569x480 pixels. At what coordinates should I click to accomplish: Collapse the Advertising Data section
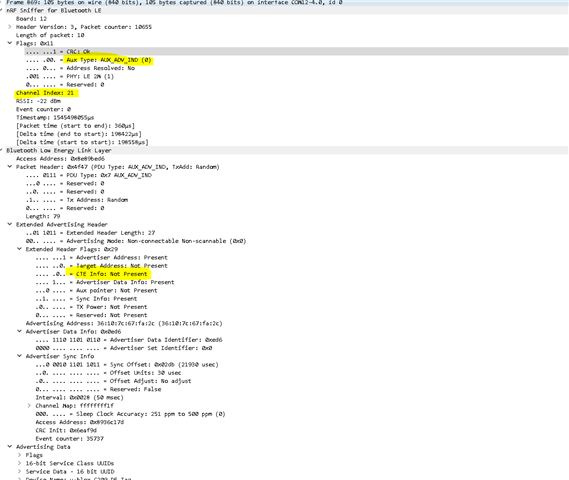click(x=10, y=447)
